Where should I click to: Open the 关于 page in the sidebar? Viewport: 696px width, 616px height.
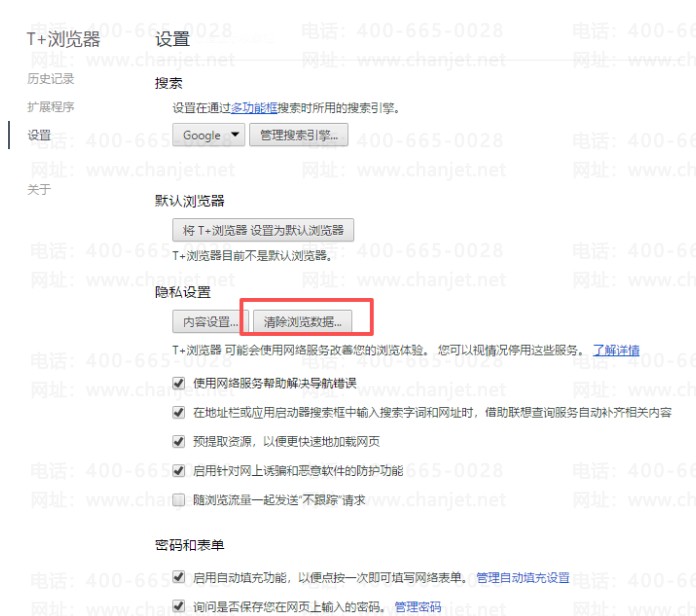pos(39,190)
